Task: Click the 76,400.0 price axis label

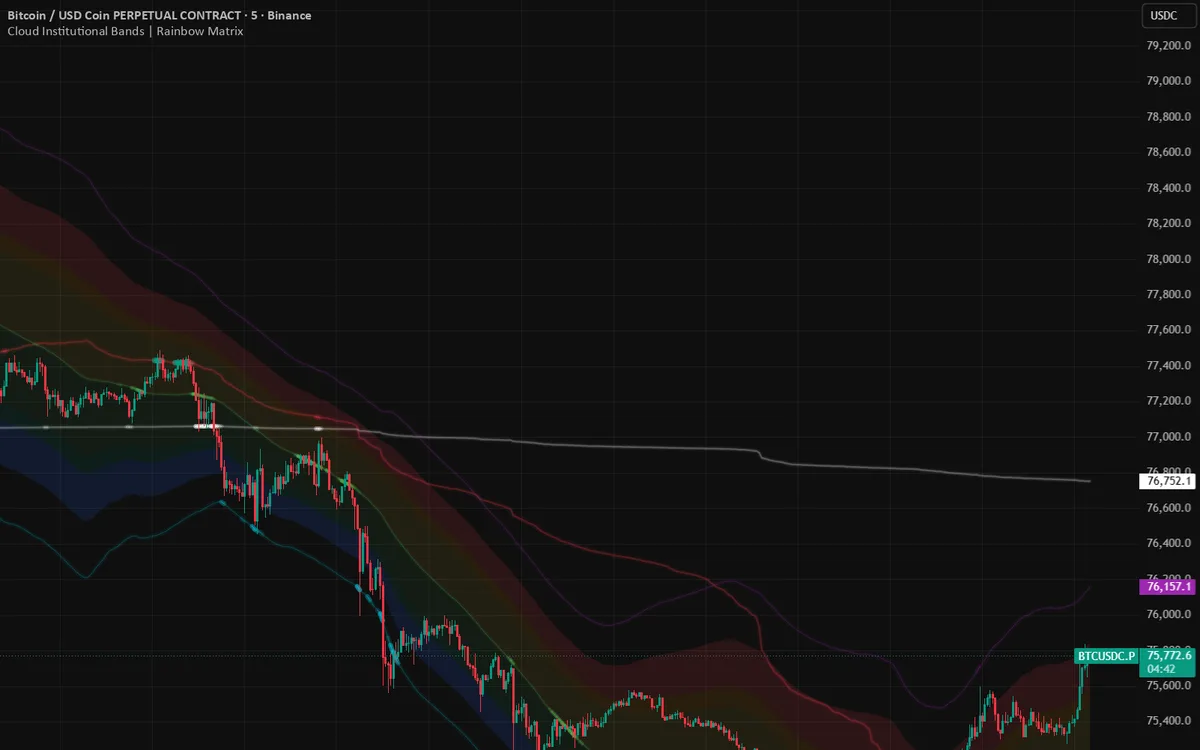Action: click(1168, 544)
